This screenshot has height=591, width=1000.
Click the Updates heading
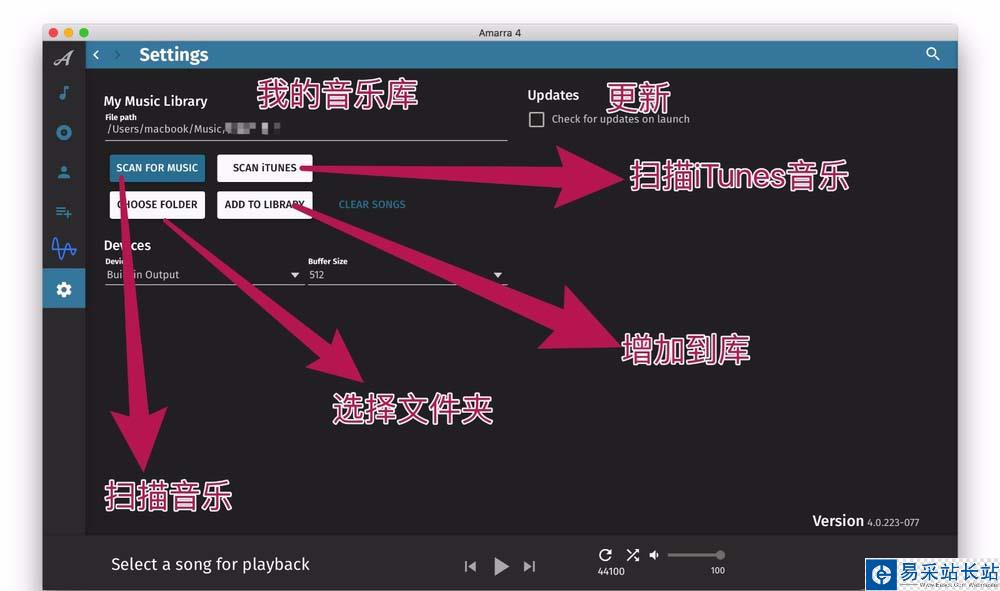pos(553,95)
